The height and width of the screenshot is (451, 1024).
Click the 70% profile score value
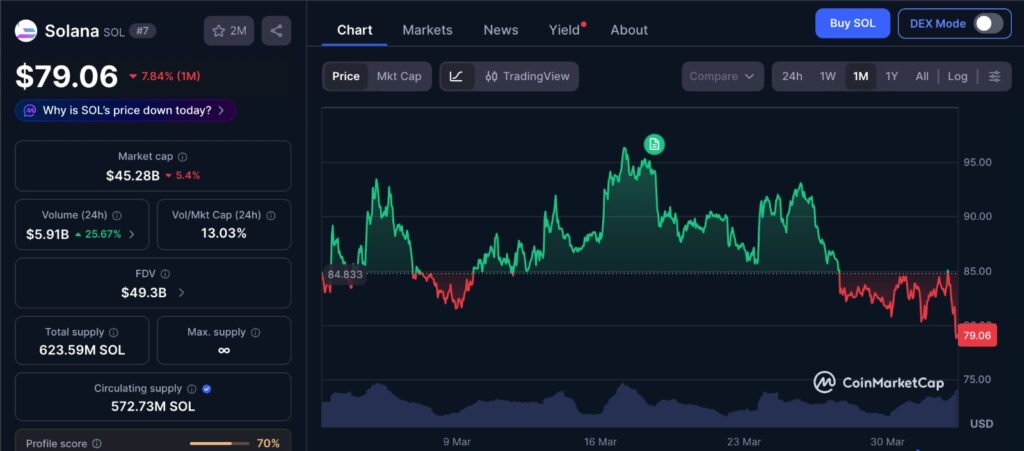pyautogui.click(x=268, y=444)
